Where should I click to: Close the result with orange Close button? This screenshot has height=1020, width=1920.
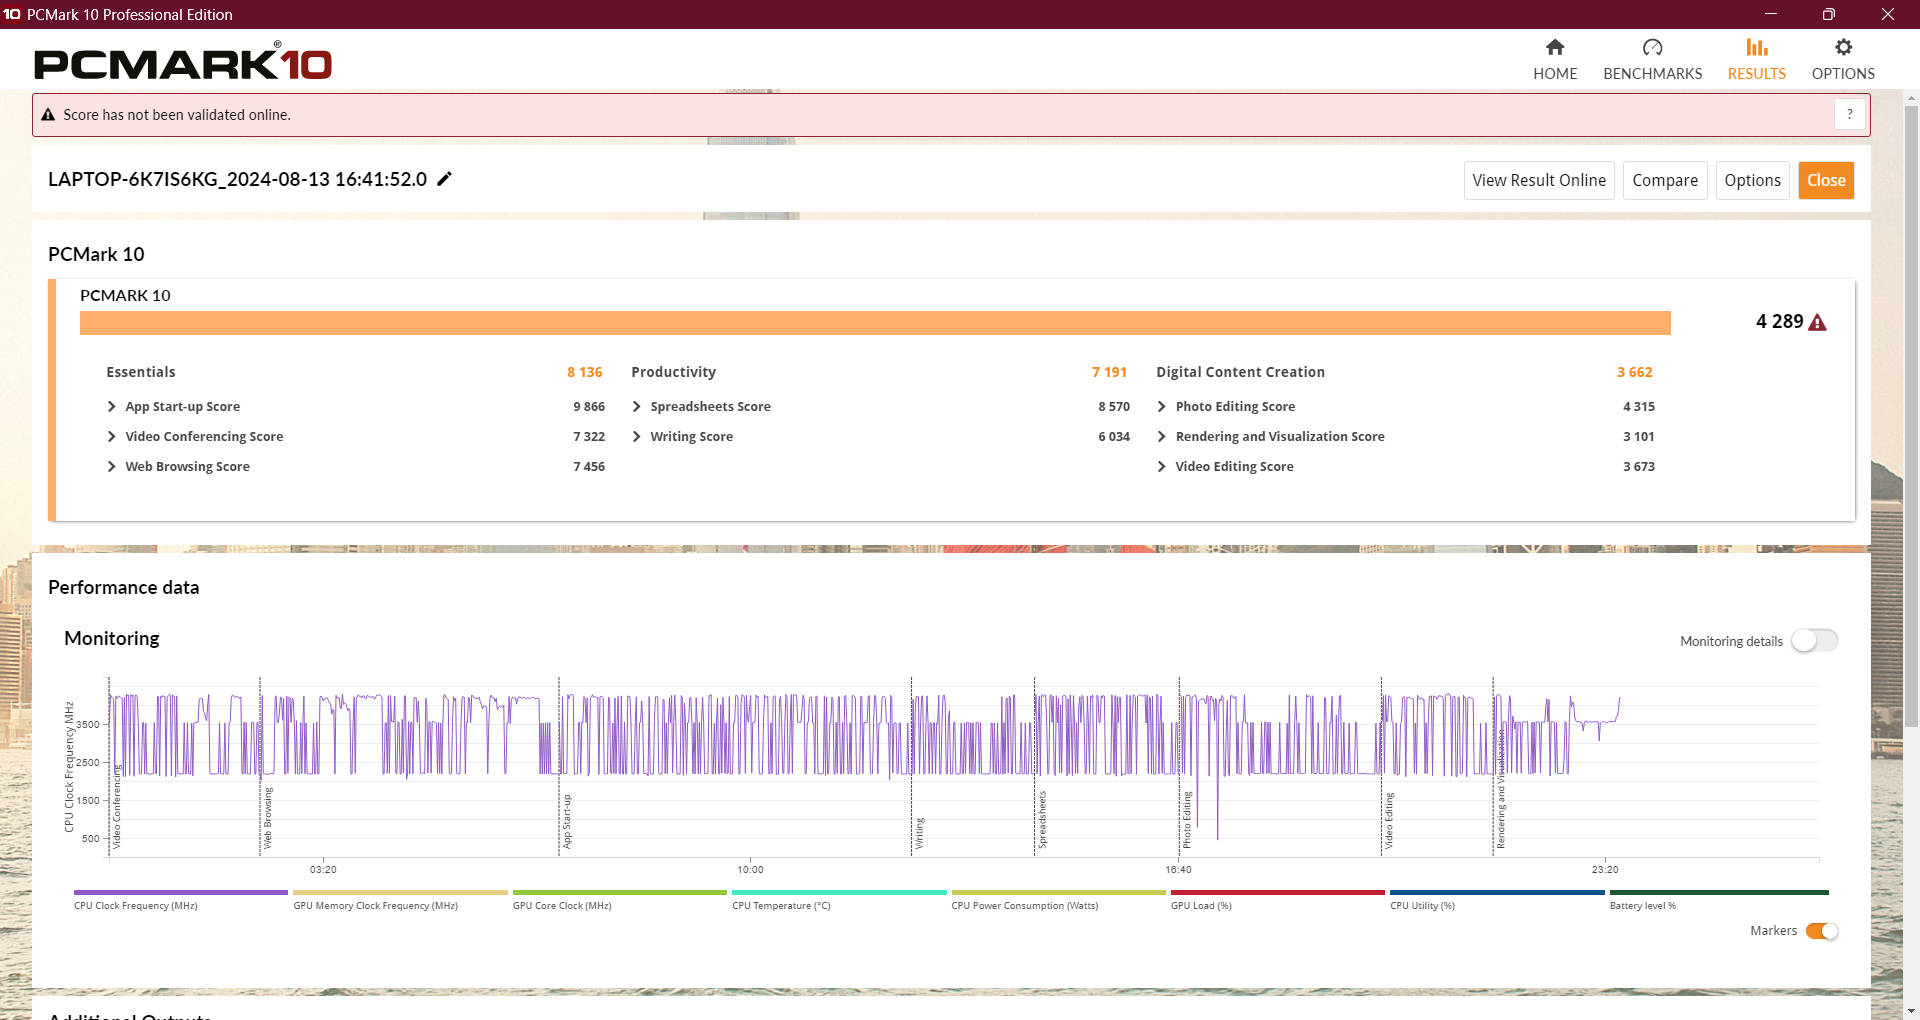tap(1826, 180)
